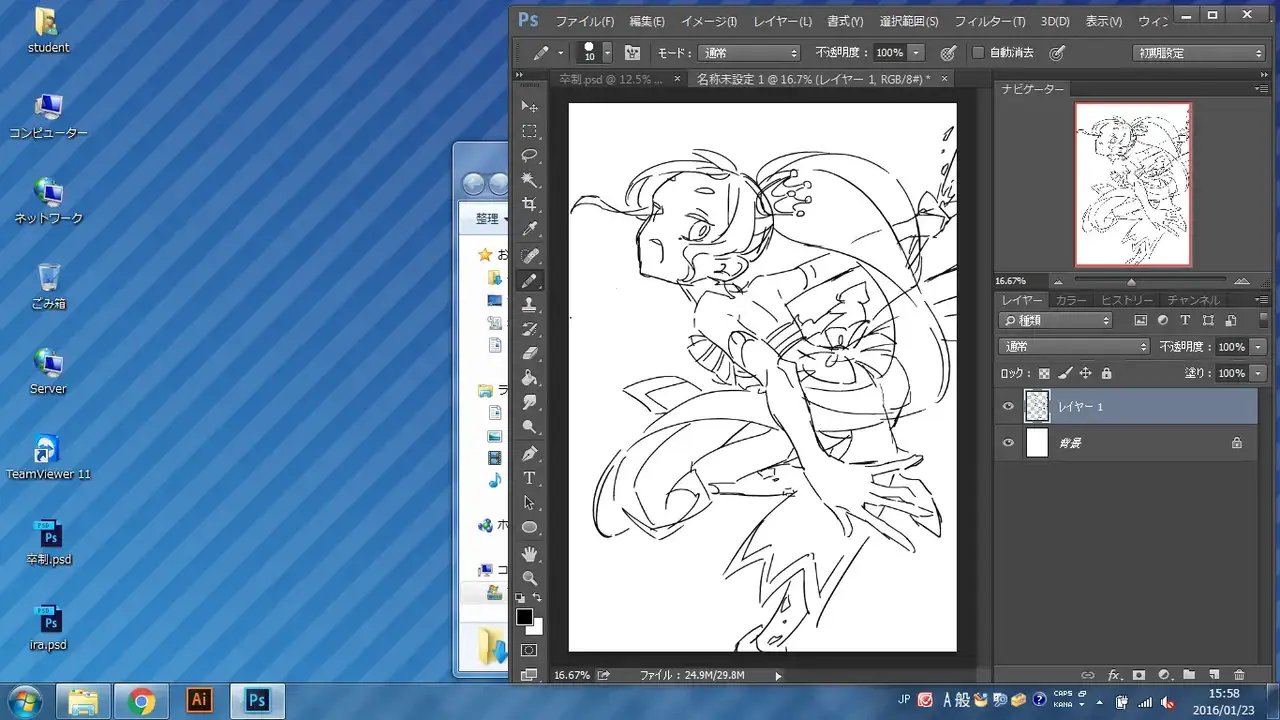This screenshot has height=720, width=1280.
Task: Choose the Paint Bucket tool
Action: tap(530, 378)
